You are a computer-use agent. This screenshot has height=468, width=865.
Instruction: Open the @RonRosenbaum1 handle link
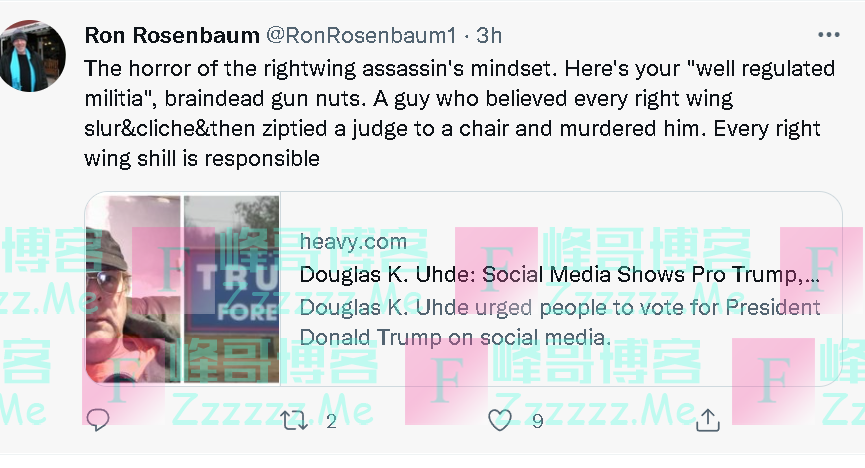point(361,35)
